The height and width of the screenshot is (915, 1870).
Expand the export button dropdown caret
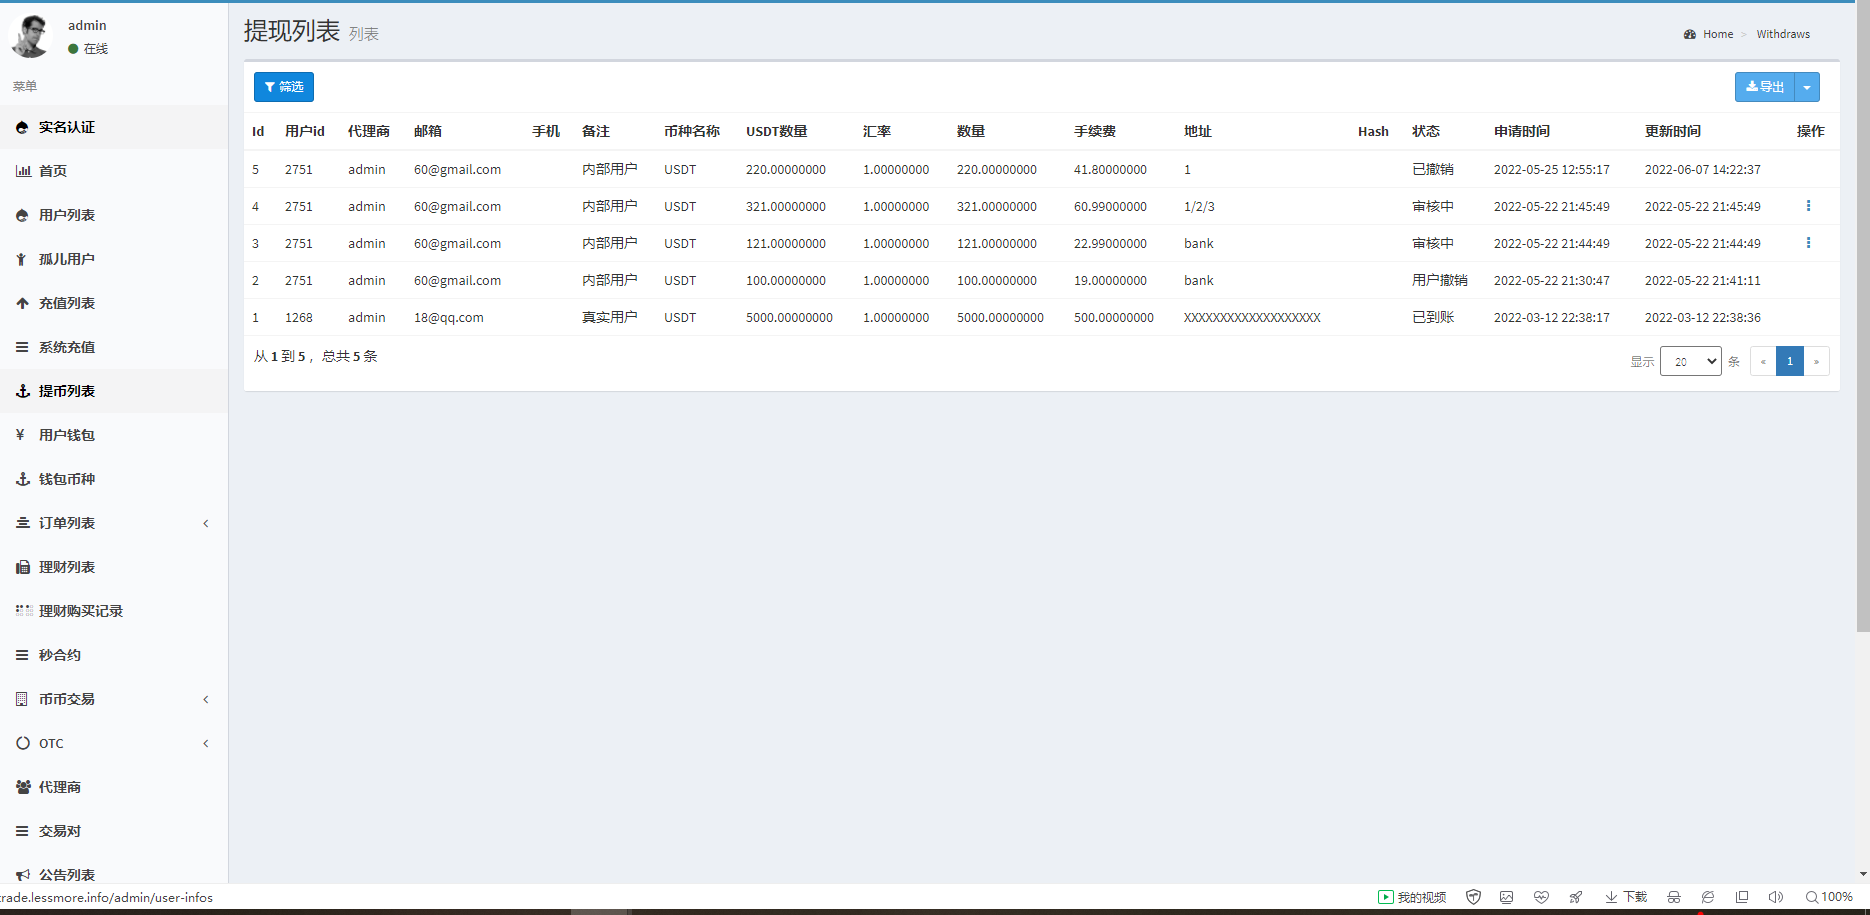[x=1807, y=87]
